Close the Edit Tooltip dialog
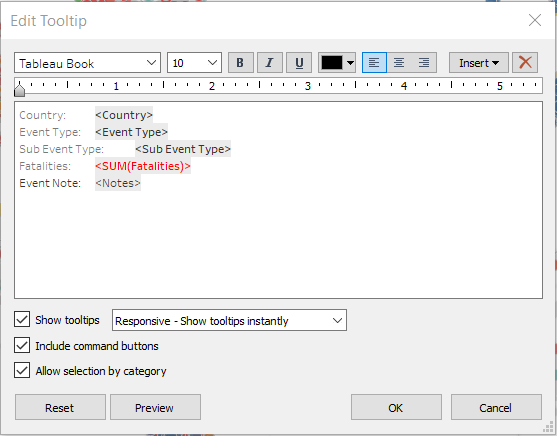Image resolution: width=557 pixels, height=436 pixels. pyautogui.click(x=535, y=20)
